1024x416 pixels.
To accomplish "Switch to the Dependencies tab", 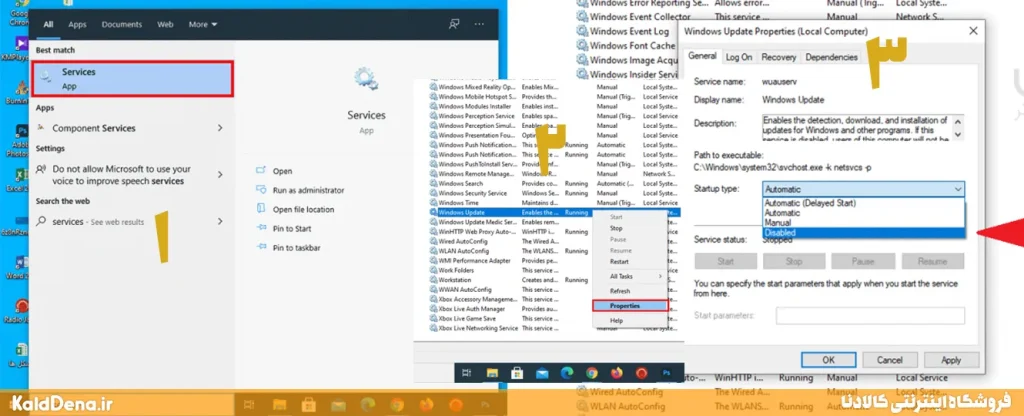I will point(831,57).
